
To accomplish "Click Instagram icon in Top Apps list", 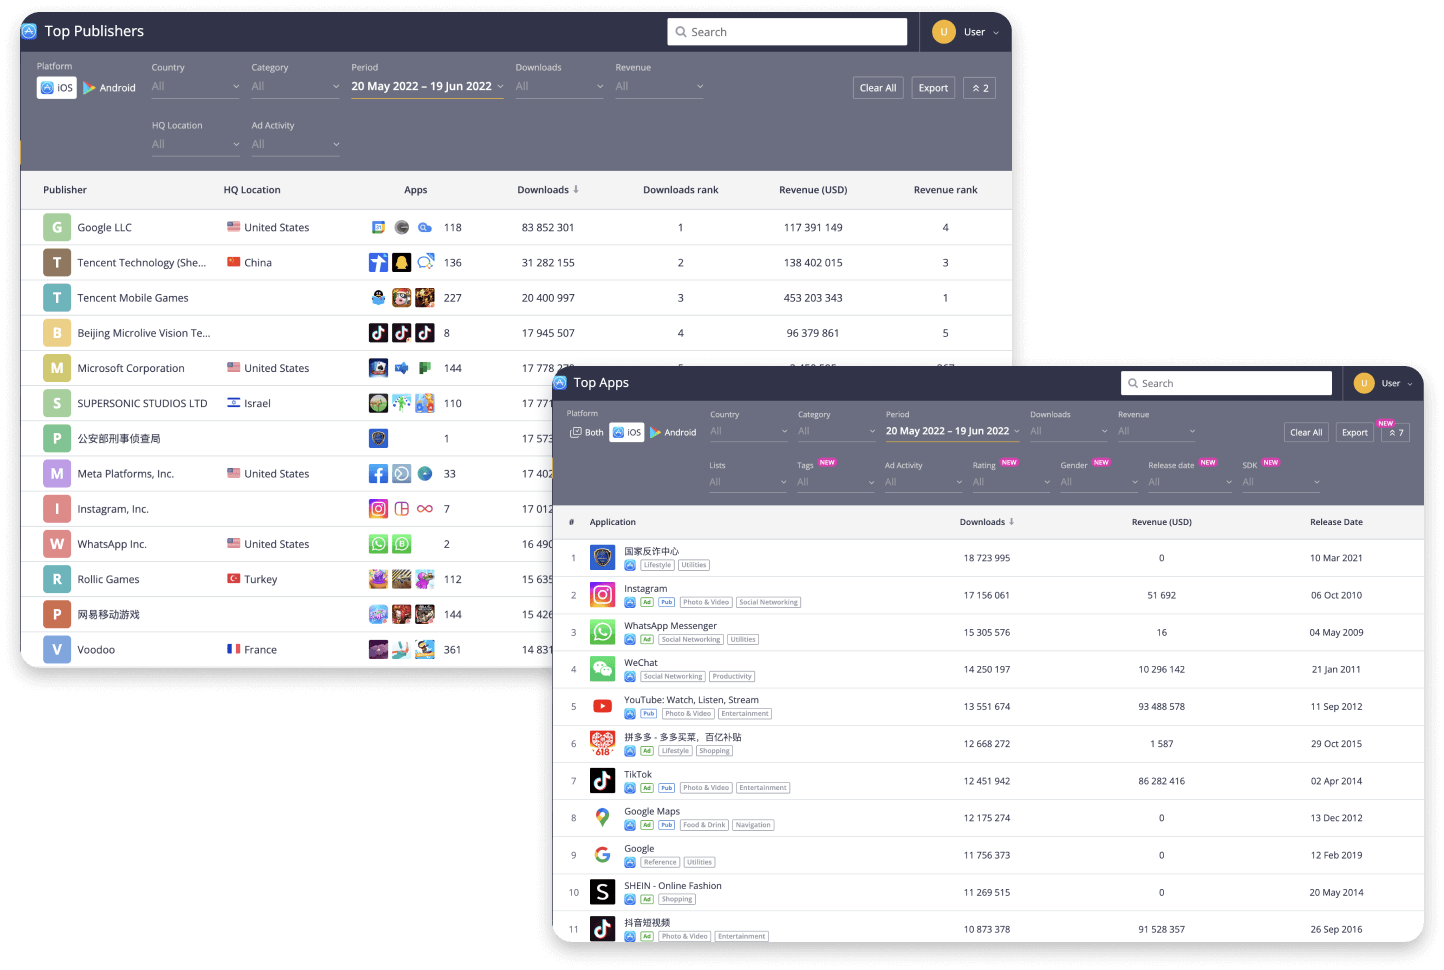I will 602,595.
